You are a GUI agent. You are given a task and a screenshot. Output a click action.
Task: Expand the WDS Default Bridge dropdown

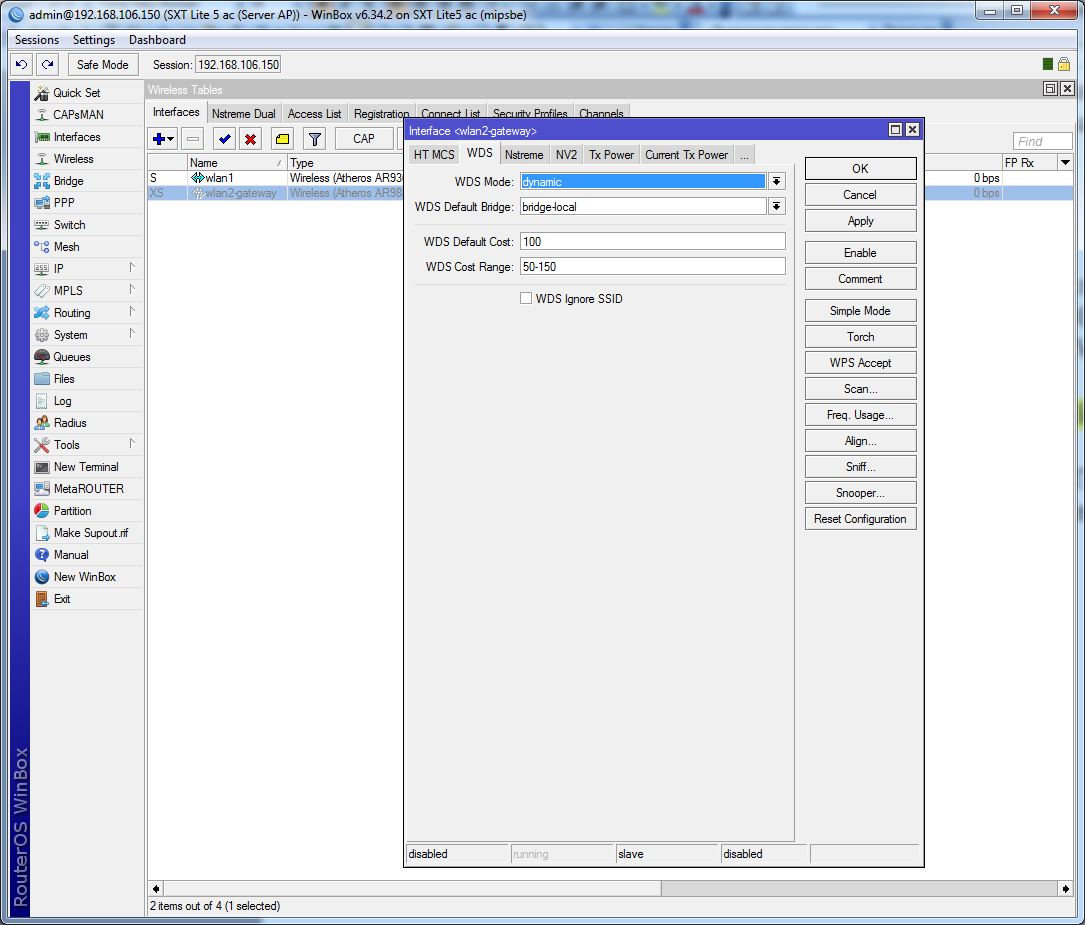coord(776,207)
